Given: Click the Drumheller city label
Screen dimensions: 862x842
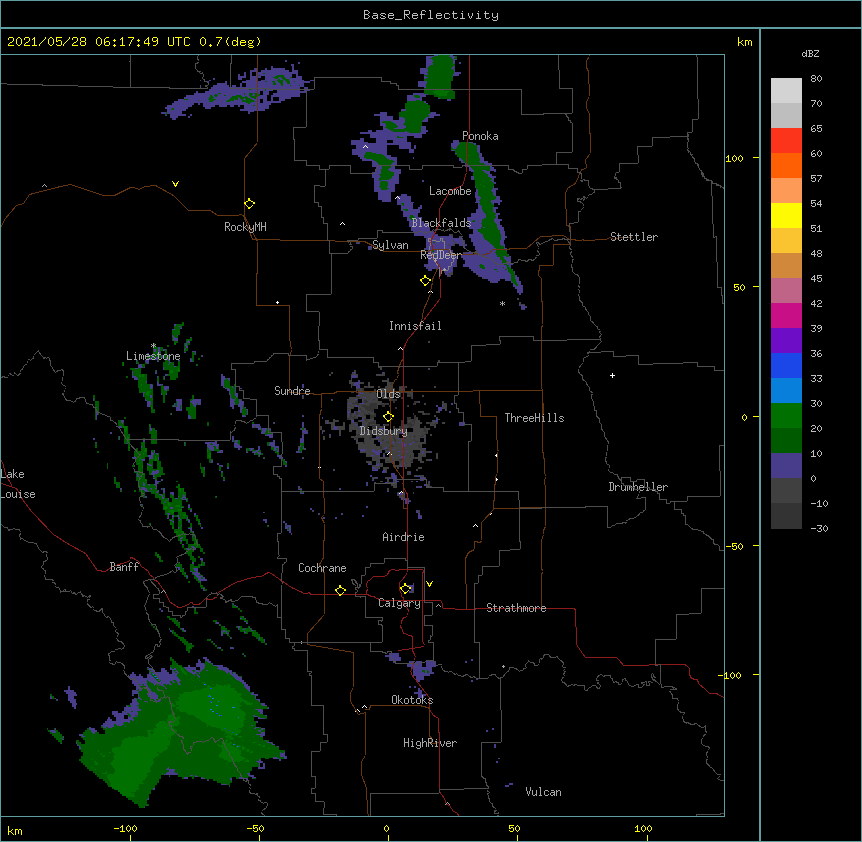Looking at the screenshot, I should click(638, 487).
